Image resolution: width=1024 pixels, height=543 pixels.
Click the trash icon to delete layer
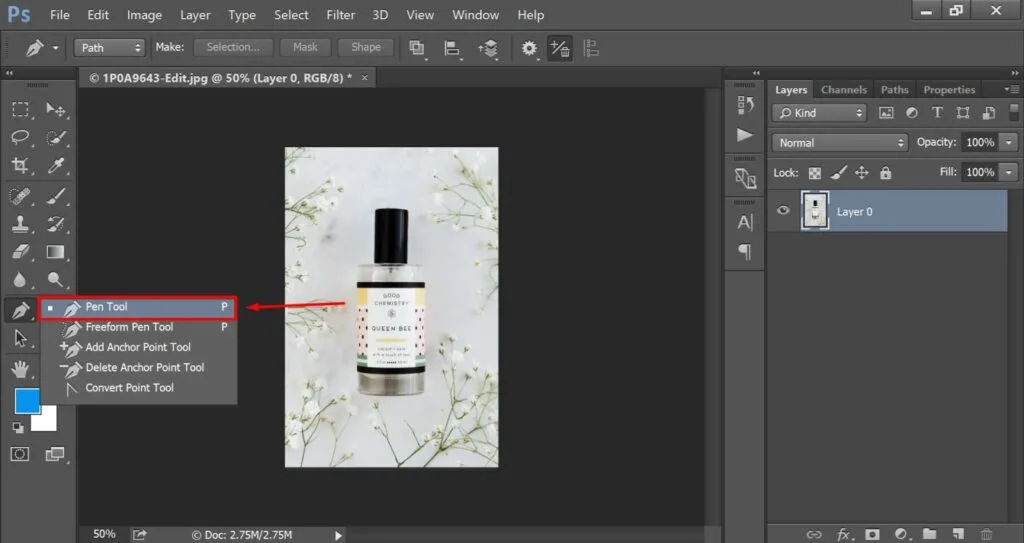pyautogui.click(x=987, y=534)
